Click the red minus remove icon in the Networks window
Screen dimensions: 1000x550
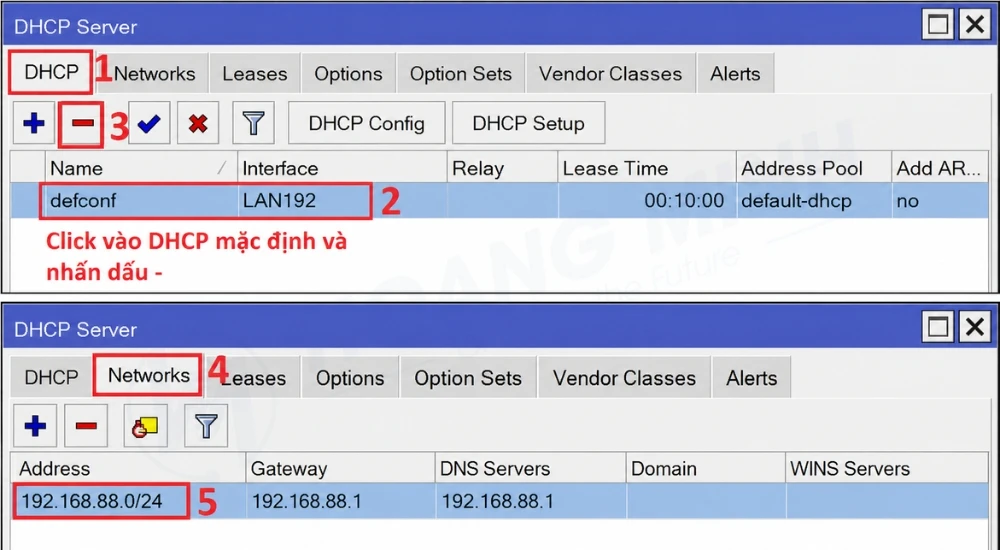point(86,426)
